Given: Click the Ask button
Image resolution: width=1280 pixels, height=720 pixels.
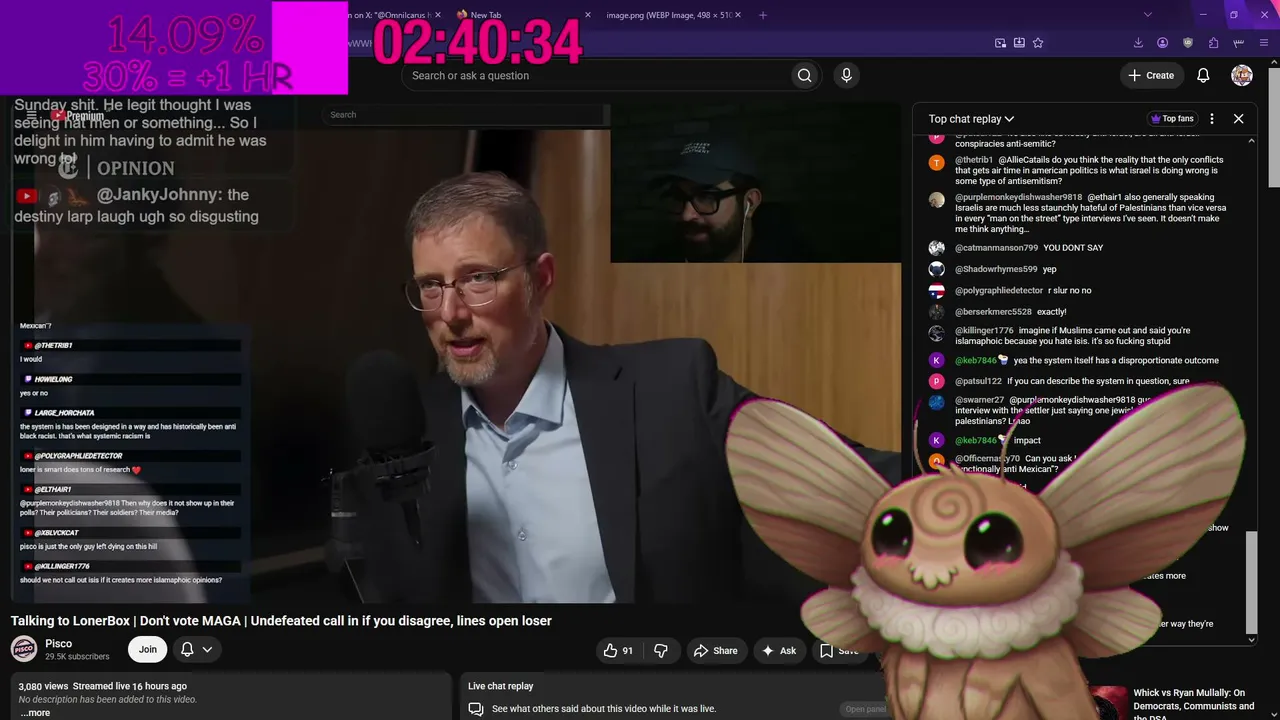Looking at the screenshot, I should 778,650.
